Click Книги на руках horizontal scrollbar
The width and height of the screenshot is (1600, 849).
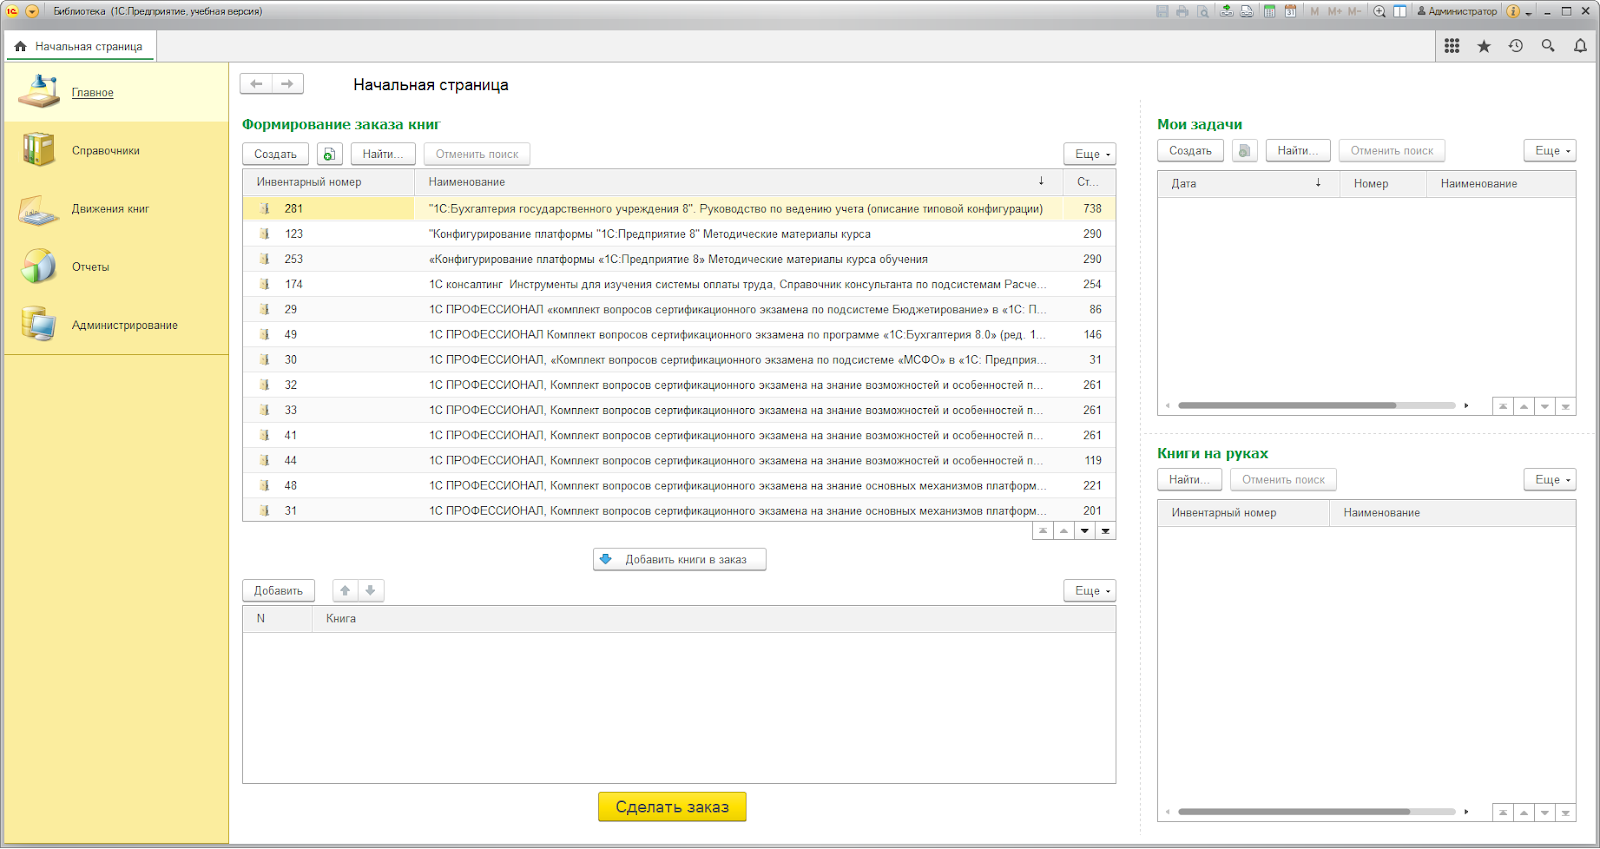pos(1294,812)
